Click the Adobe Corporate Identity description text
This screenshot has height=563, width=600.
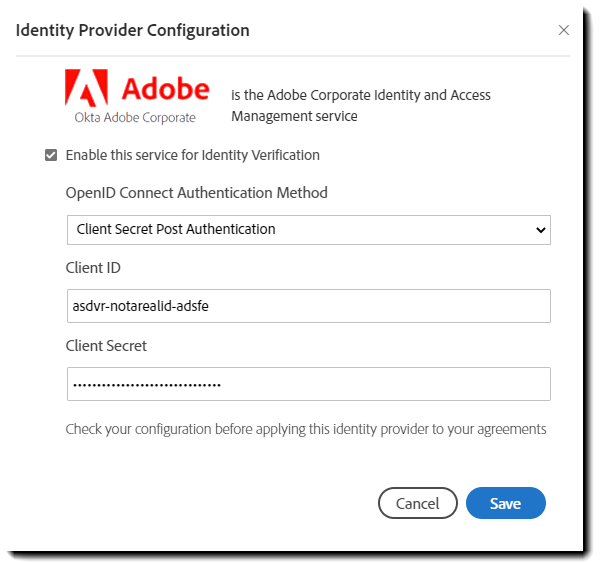point(360,105)
